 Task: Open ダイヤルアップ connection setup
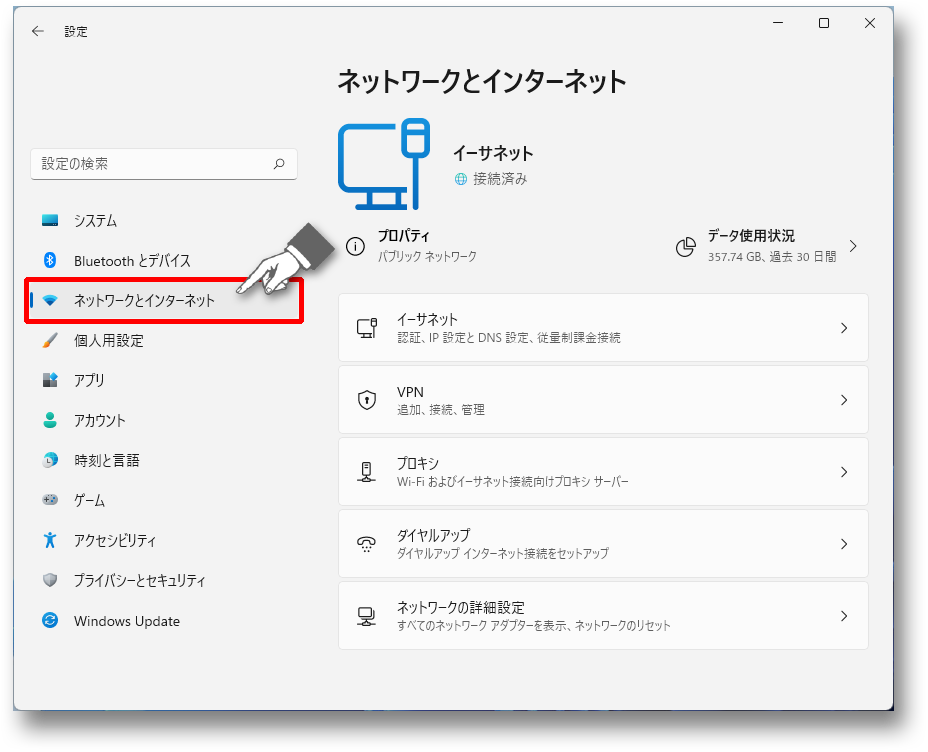click(x=603, y=544)
